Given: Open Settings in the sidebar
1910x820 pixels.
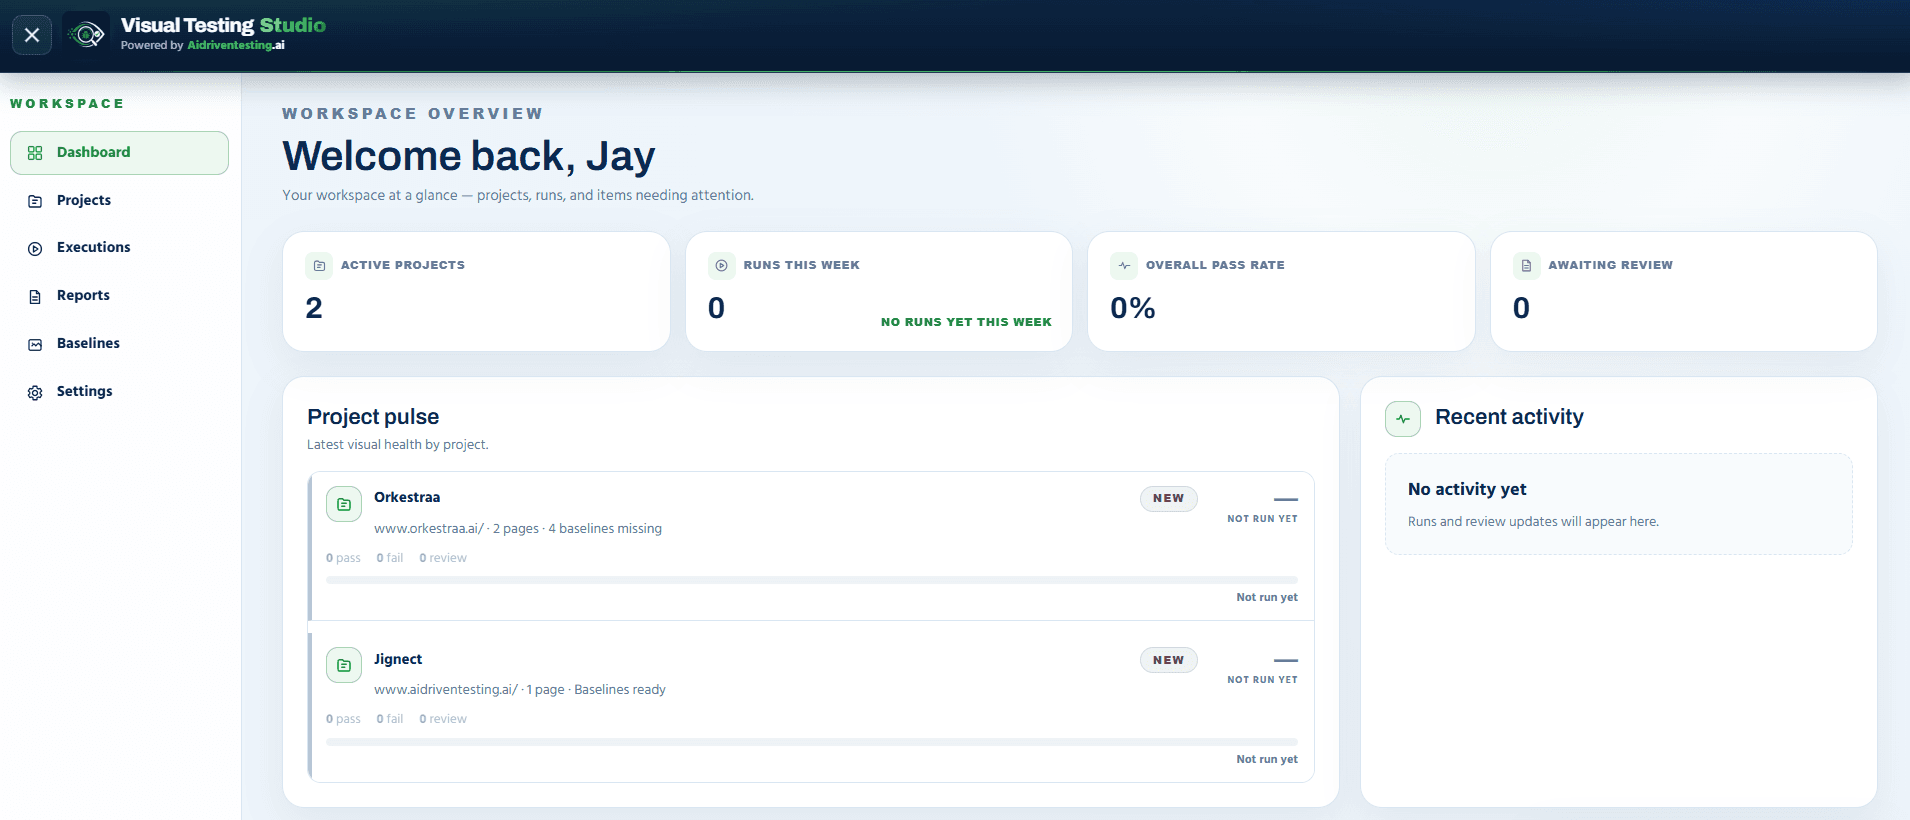Looking at the screenshot, I should point(119,391).
